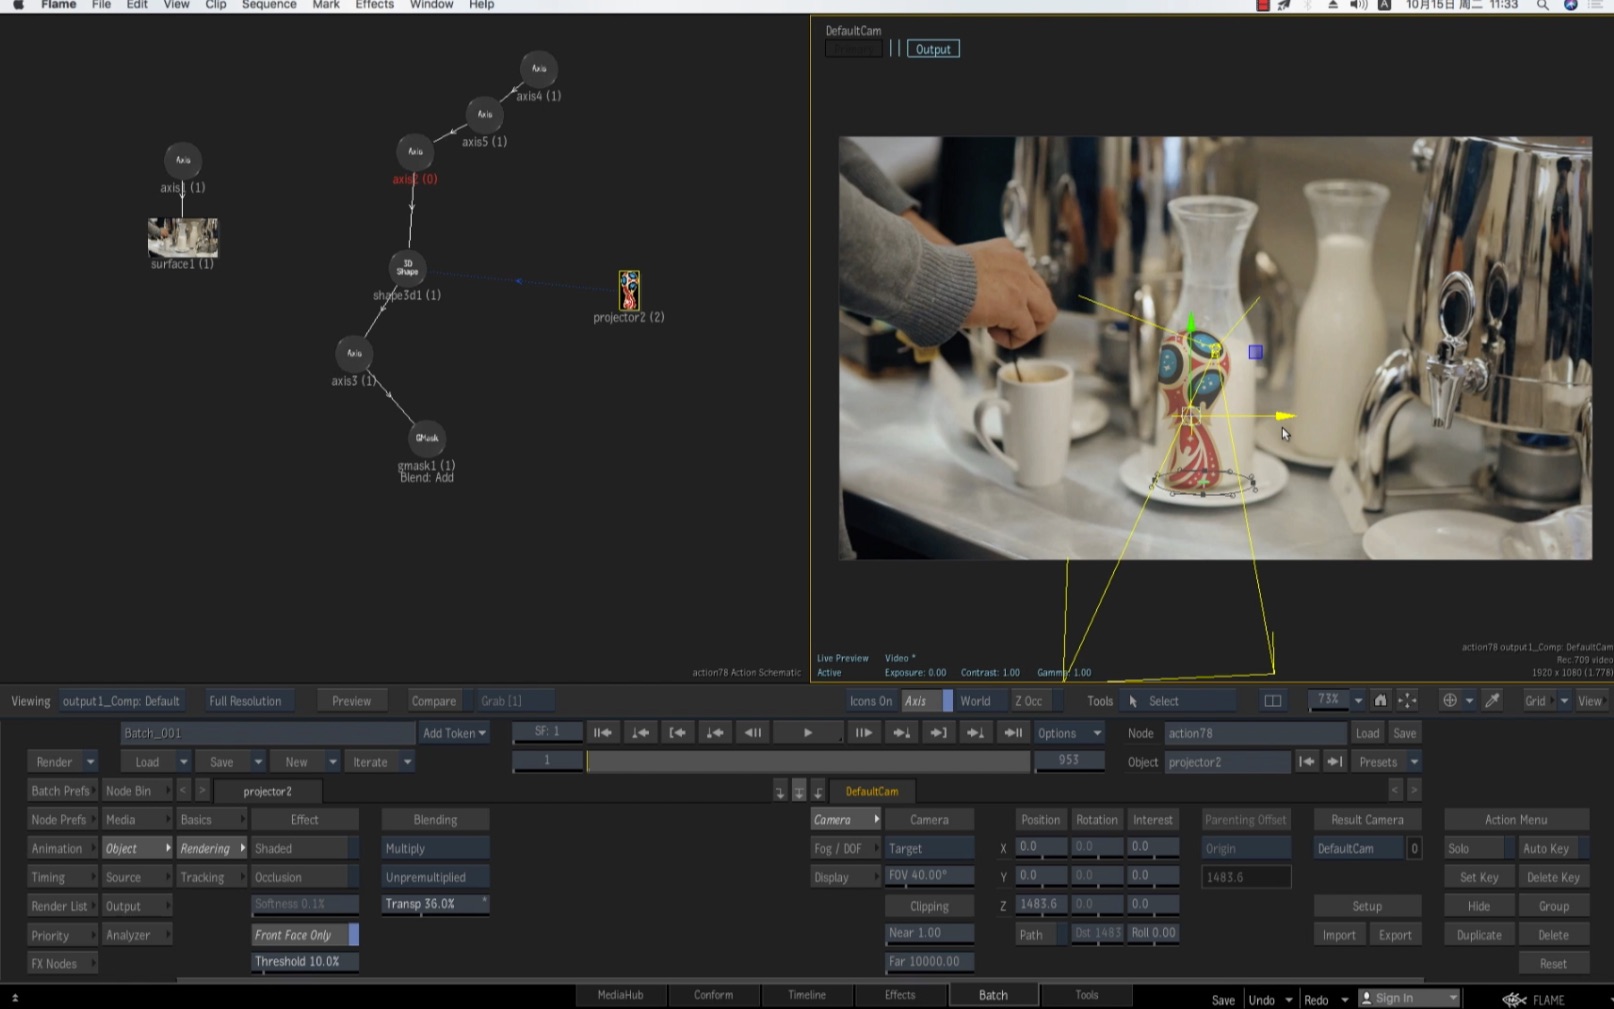
Task: Open the dual-view layout icon
Action: click(x=1271, y=700)
